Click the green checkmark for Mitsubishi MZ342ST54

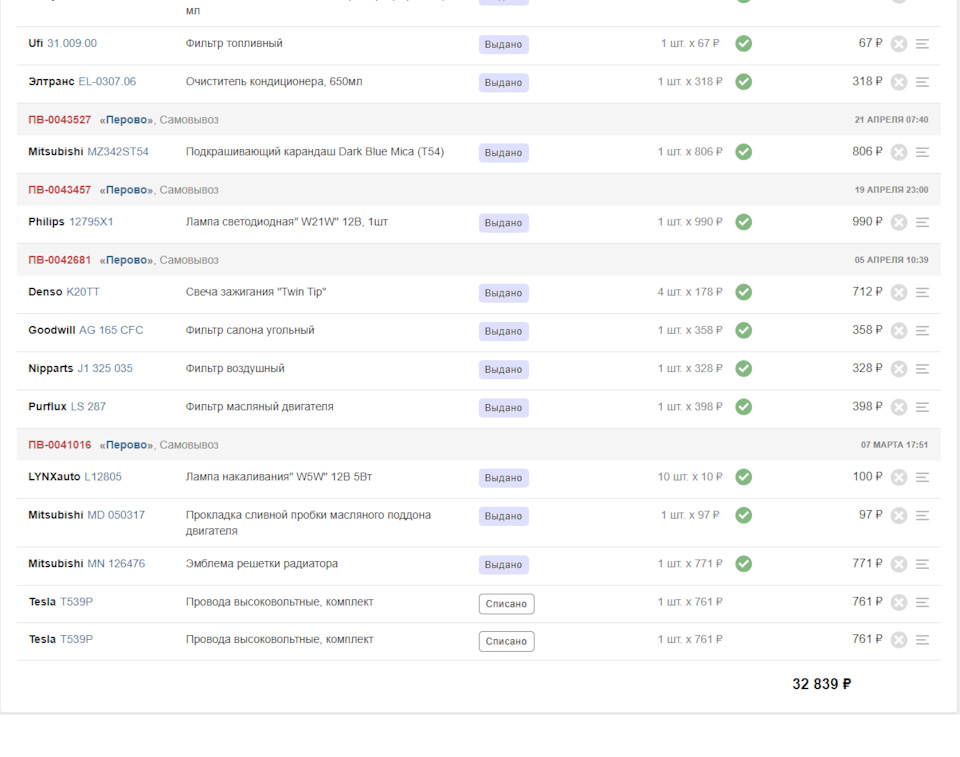click(x=743, y=152)
